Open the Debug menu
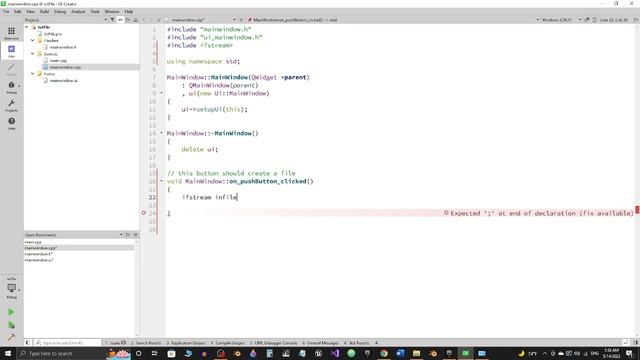This screenshot has width=640, height=360. coord(60,11)
